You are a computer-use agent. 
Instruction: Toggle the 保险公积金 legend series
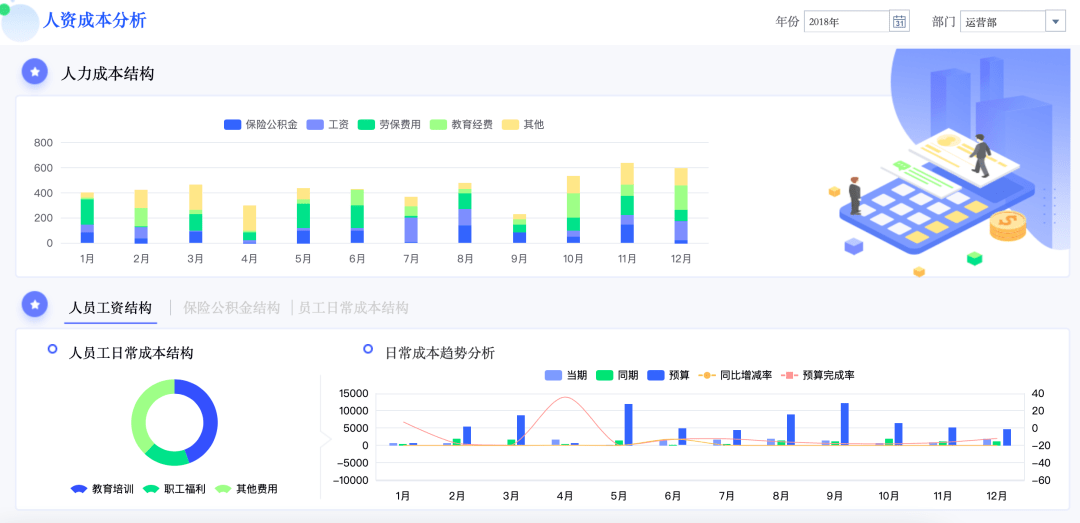(x=260, y=125)
